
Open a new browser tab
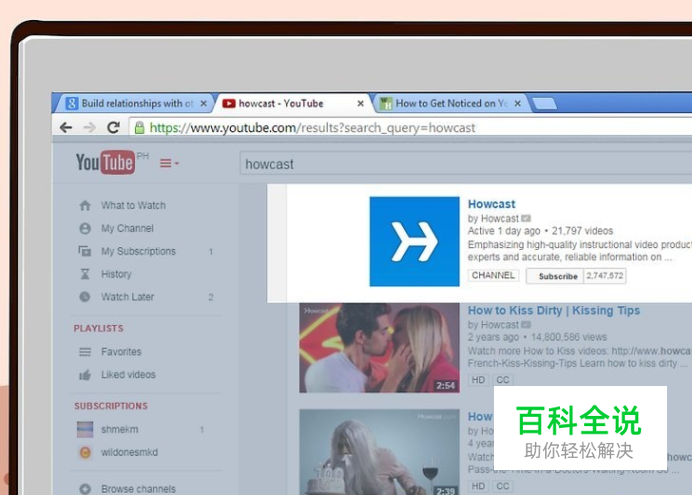[x=544, y=104]
